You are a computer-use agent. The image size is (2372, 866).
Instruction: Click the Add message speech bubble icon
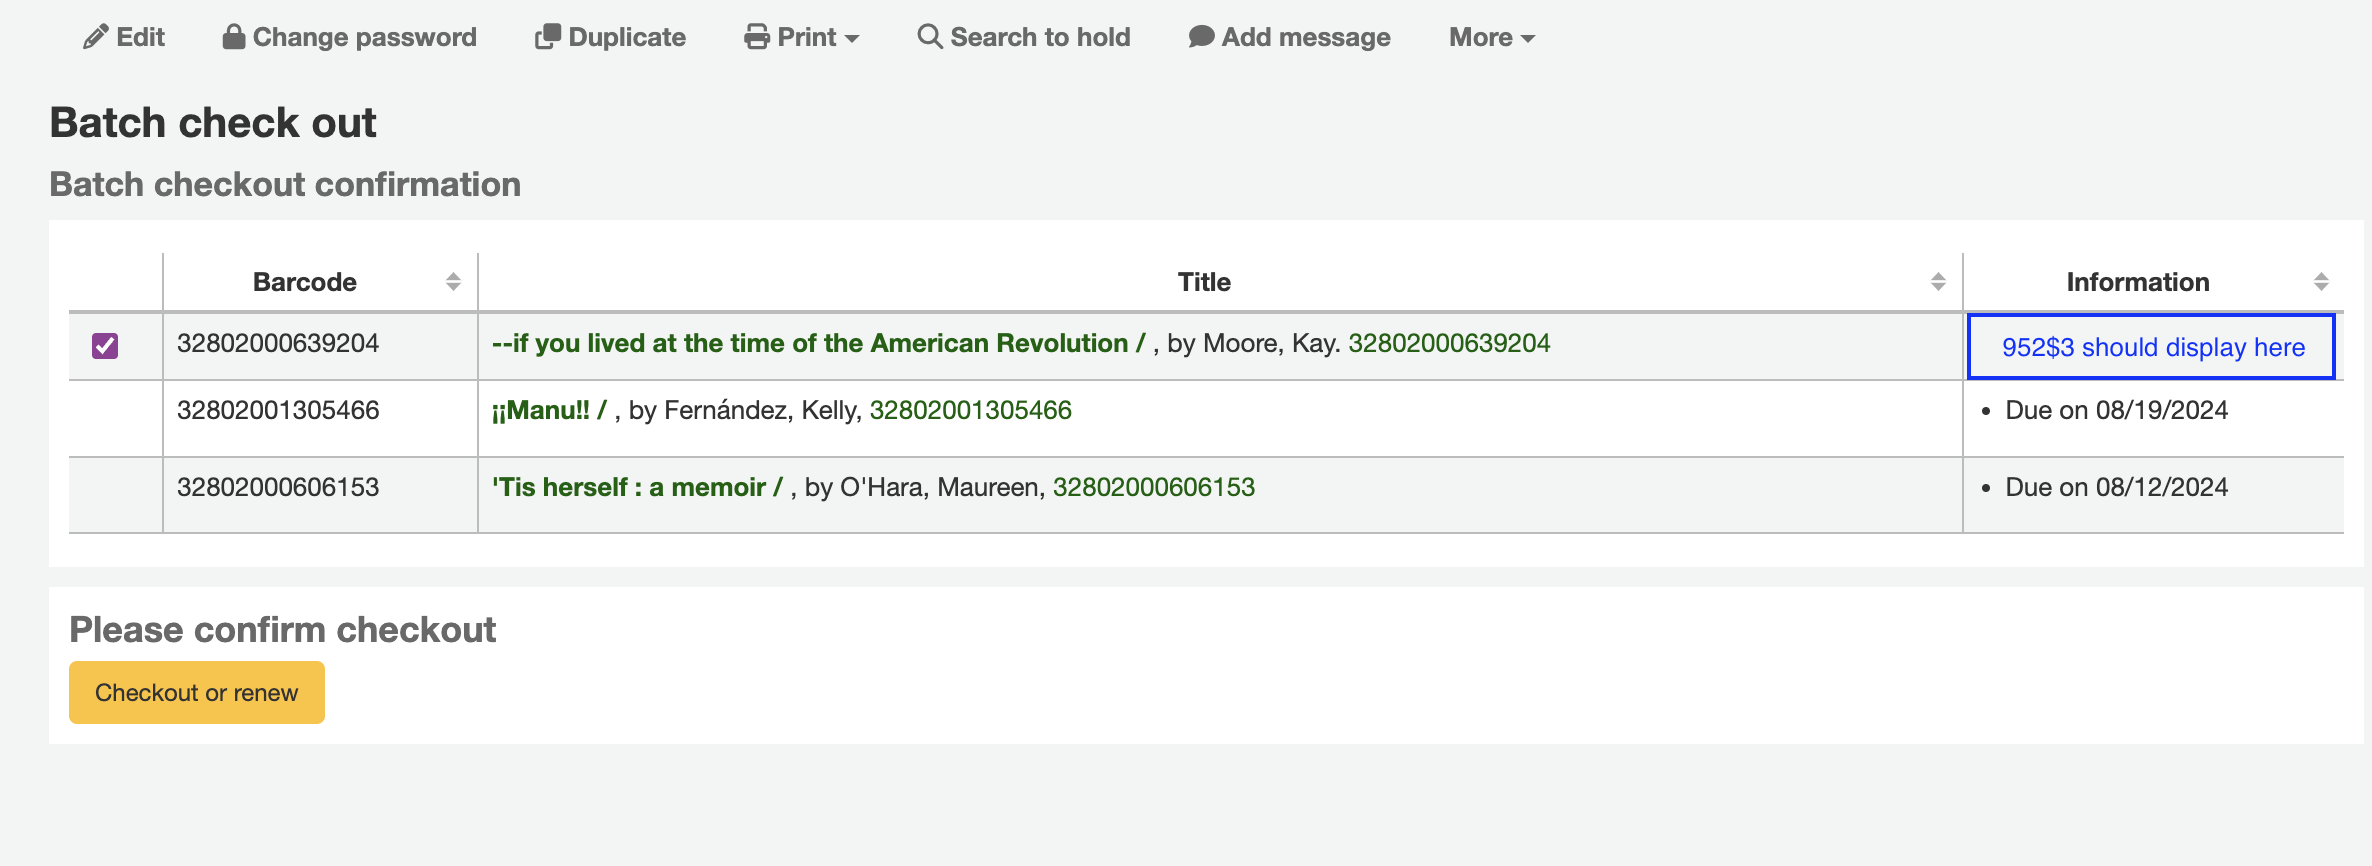click(x=1201, y=37)
